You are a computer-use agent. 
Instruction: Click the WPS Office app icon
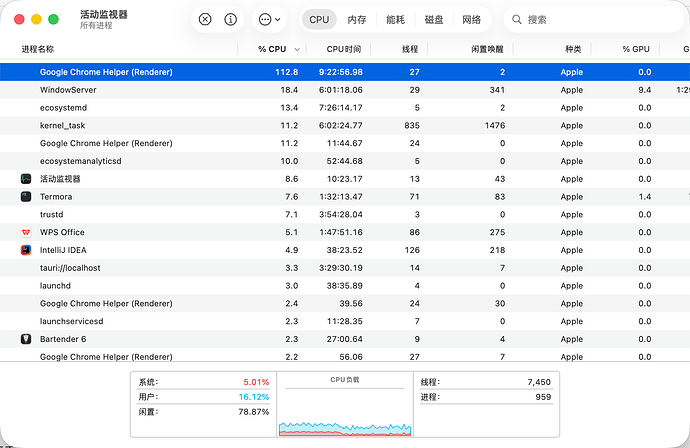tap(26, 232)
